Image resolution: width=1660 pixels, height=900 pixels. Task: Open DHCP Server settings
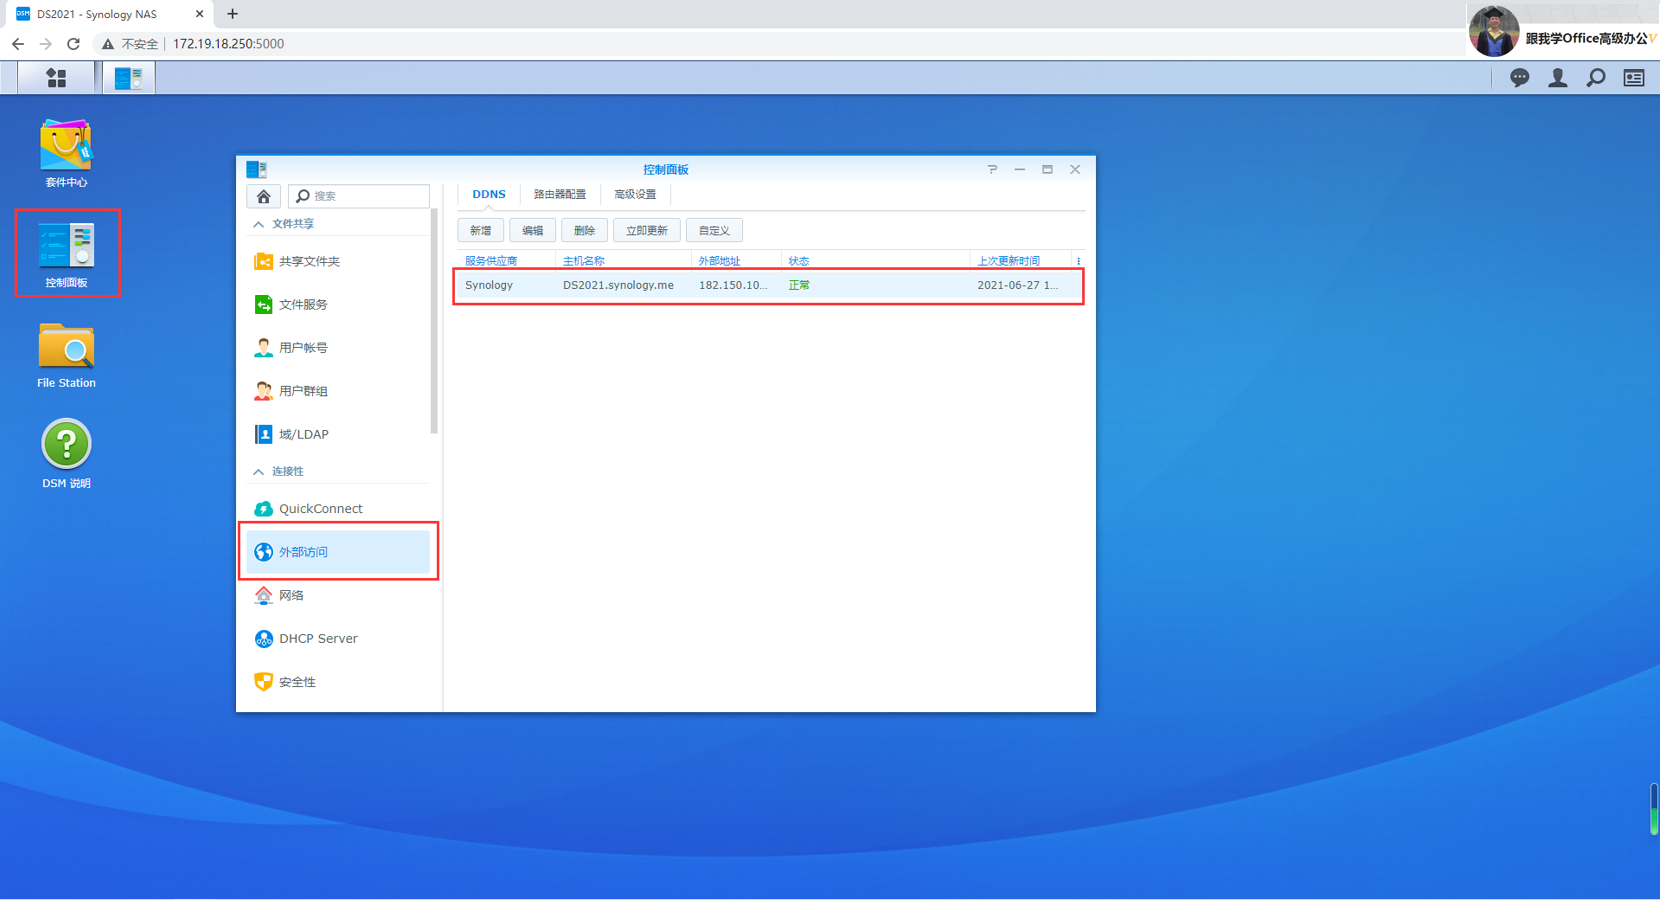tap(338, 638)
